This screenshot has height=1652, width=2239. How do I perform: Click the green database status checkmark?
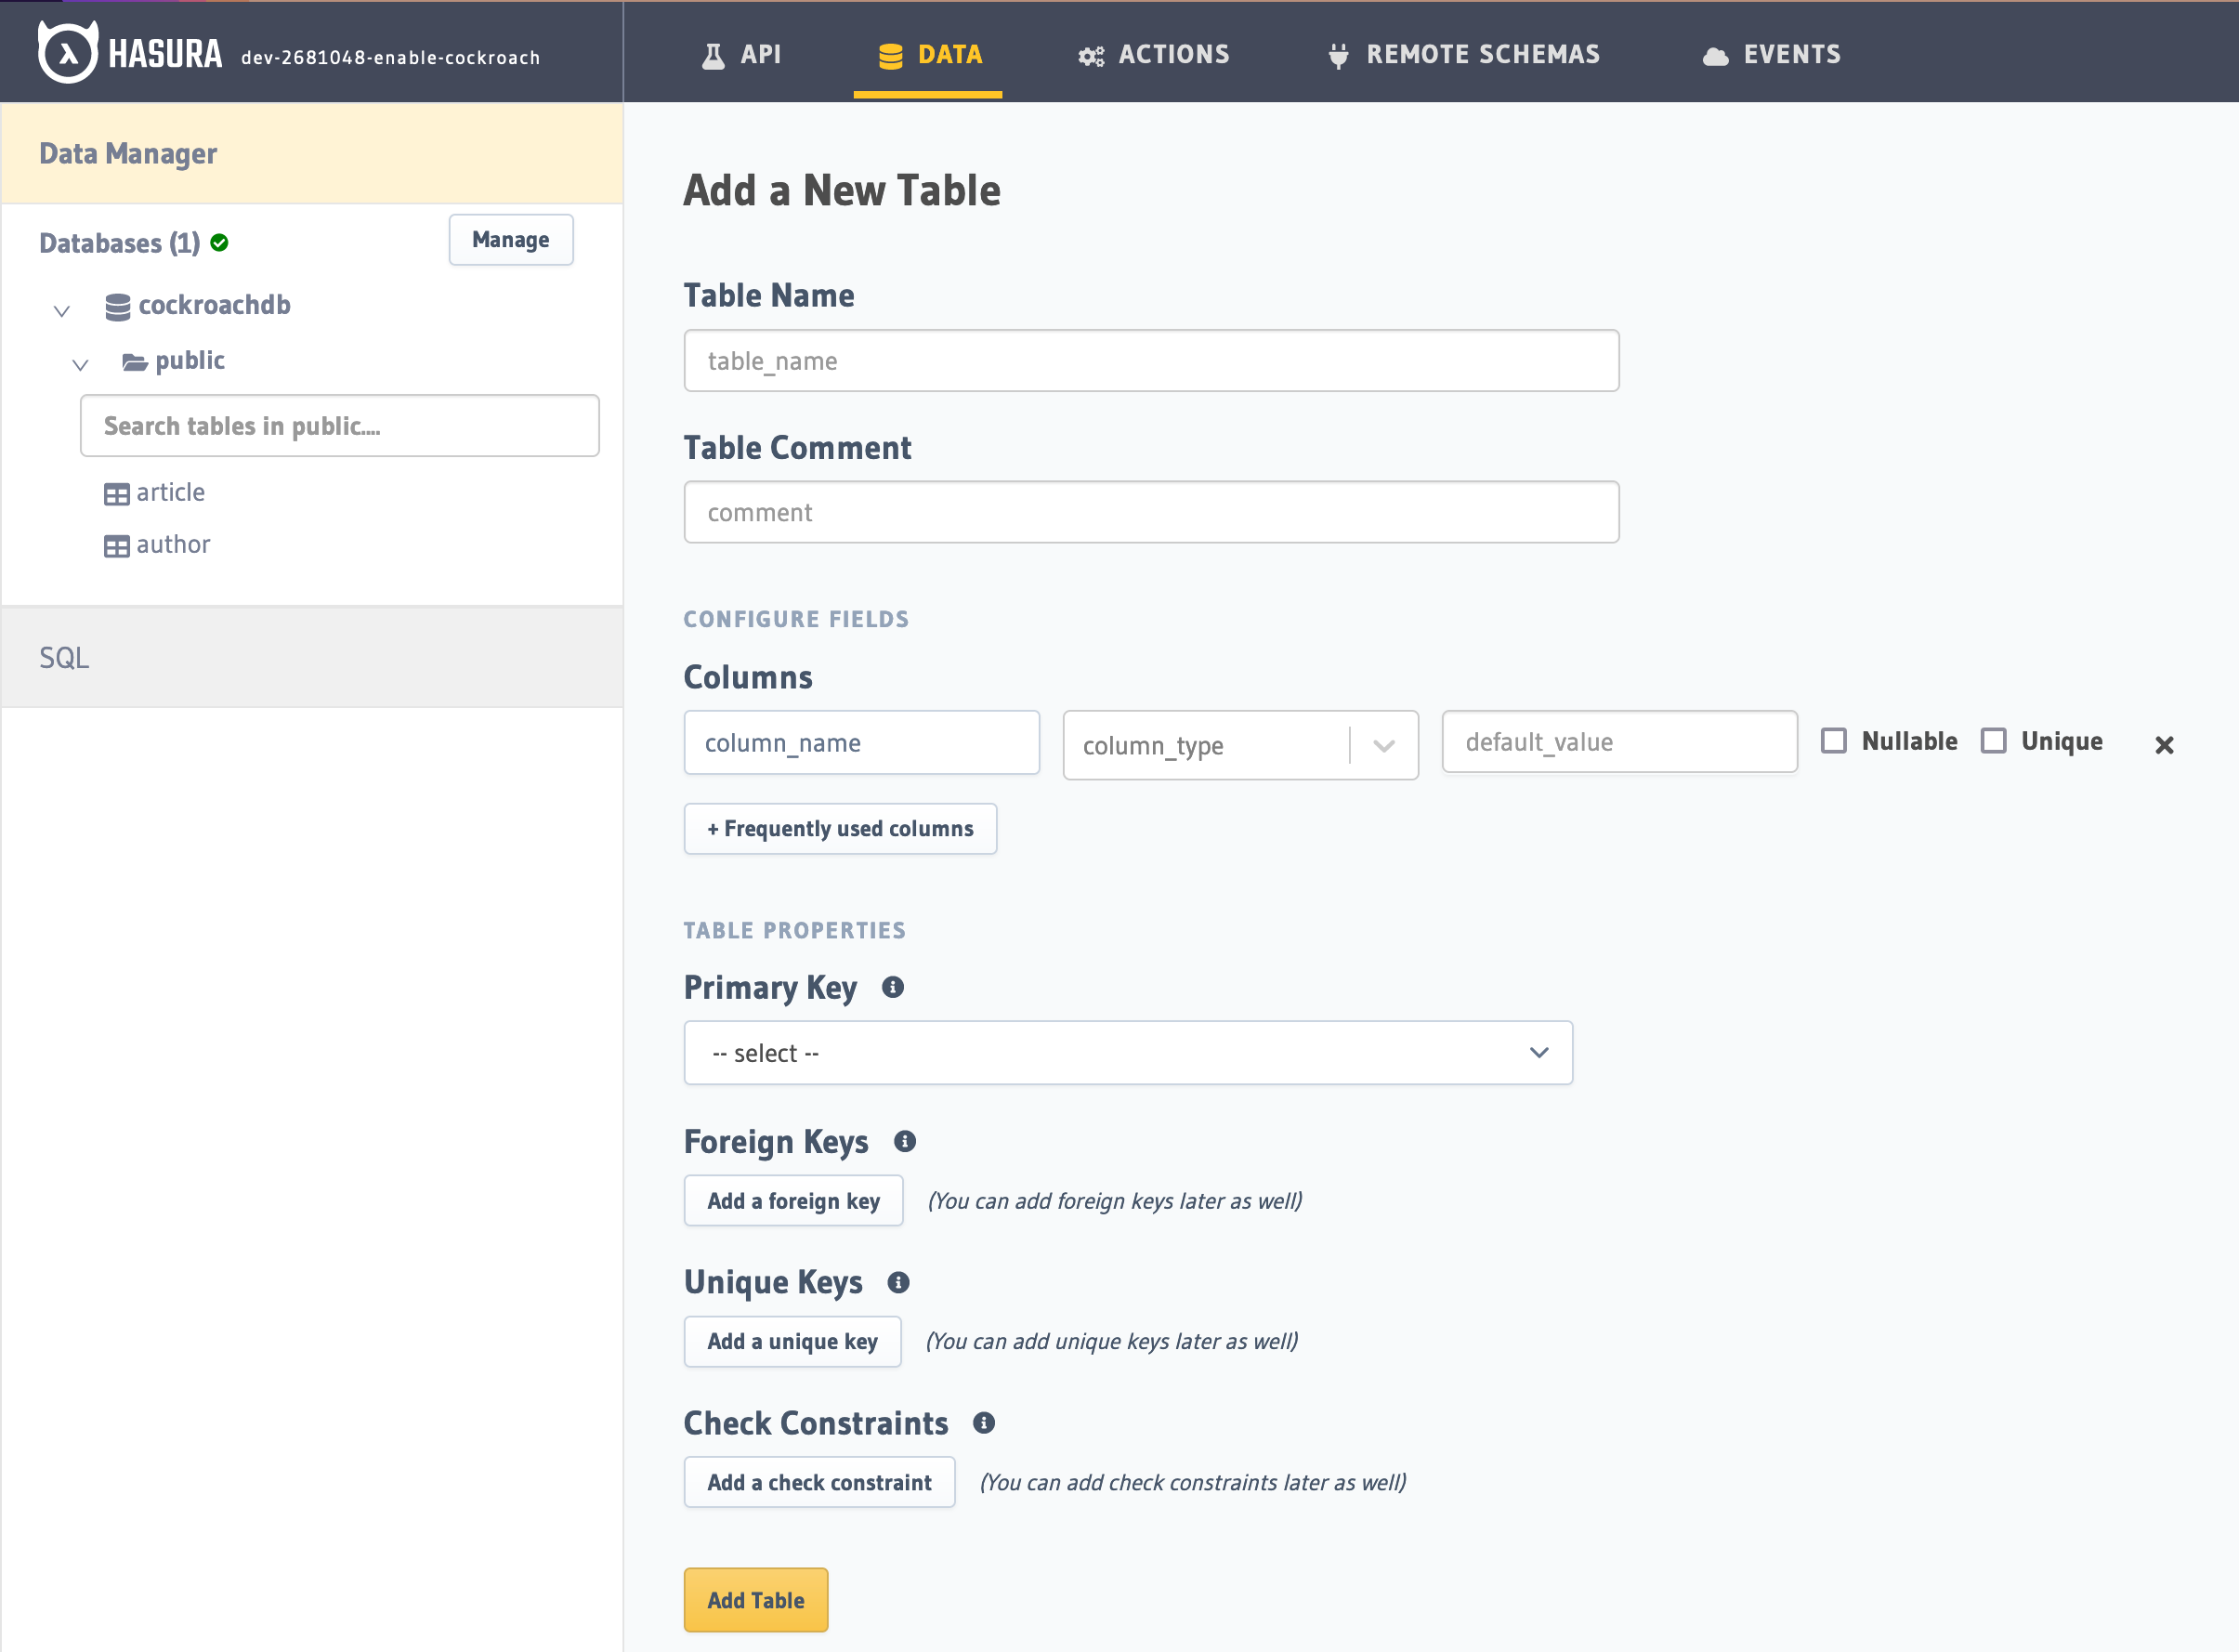(220, 243)
